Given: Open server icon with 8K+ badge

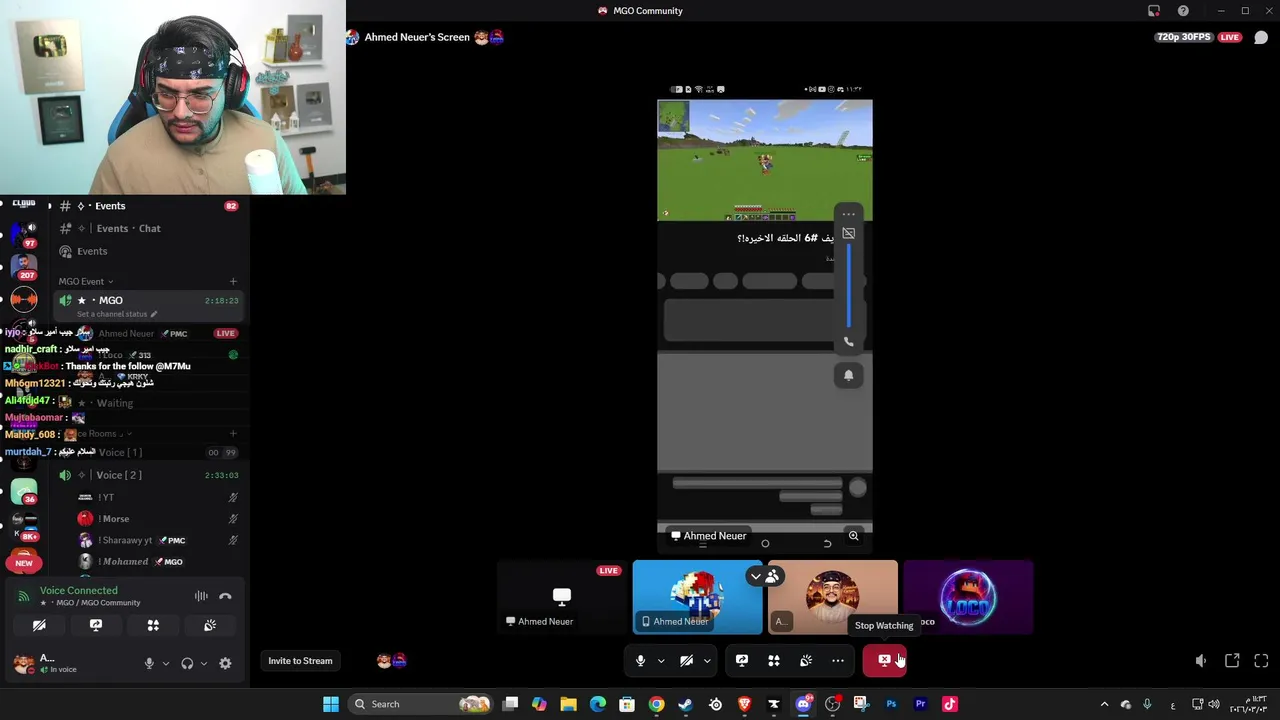Looking at the screenshot, I should 24,525.
